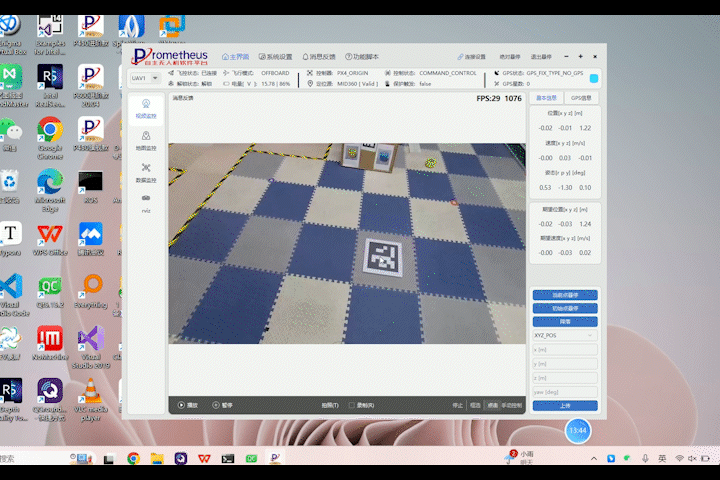This screenshot has height=480, width=720.
Task: Open the 数据监控 data monitoring sidebar panel
Action: click(146, 173)
